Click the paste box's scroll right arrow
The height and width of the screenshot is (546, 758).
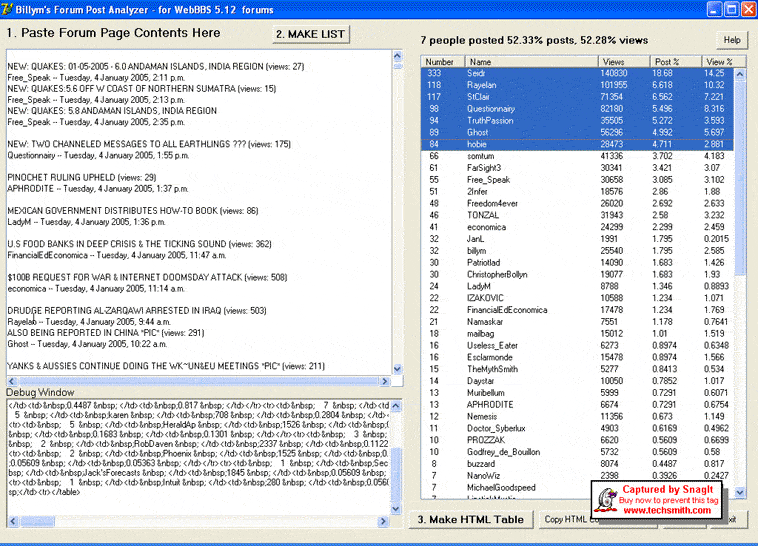(385, 381)
